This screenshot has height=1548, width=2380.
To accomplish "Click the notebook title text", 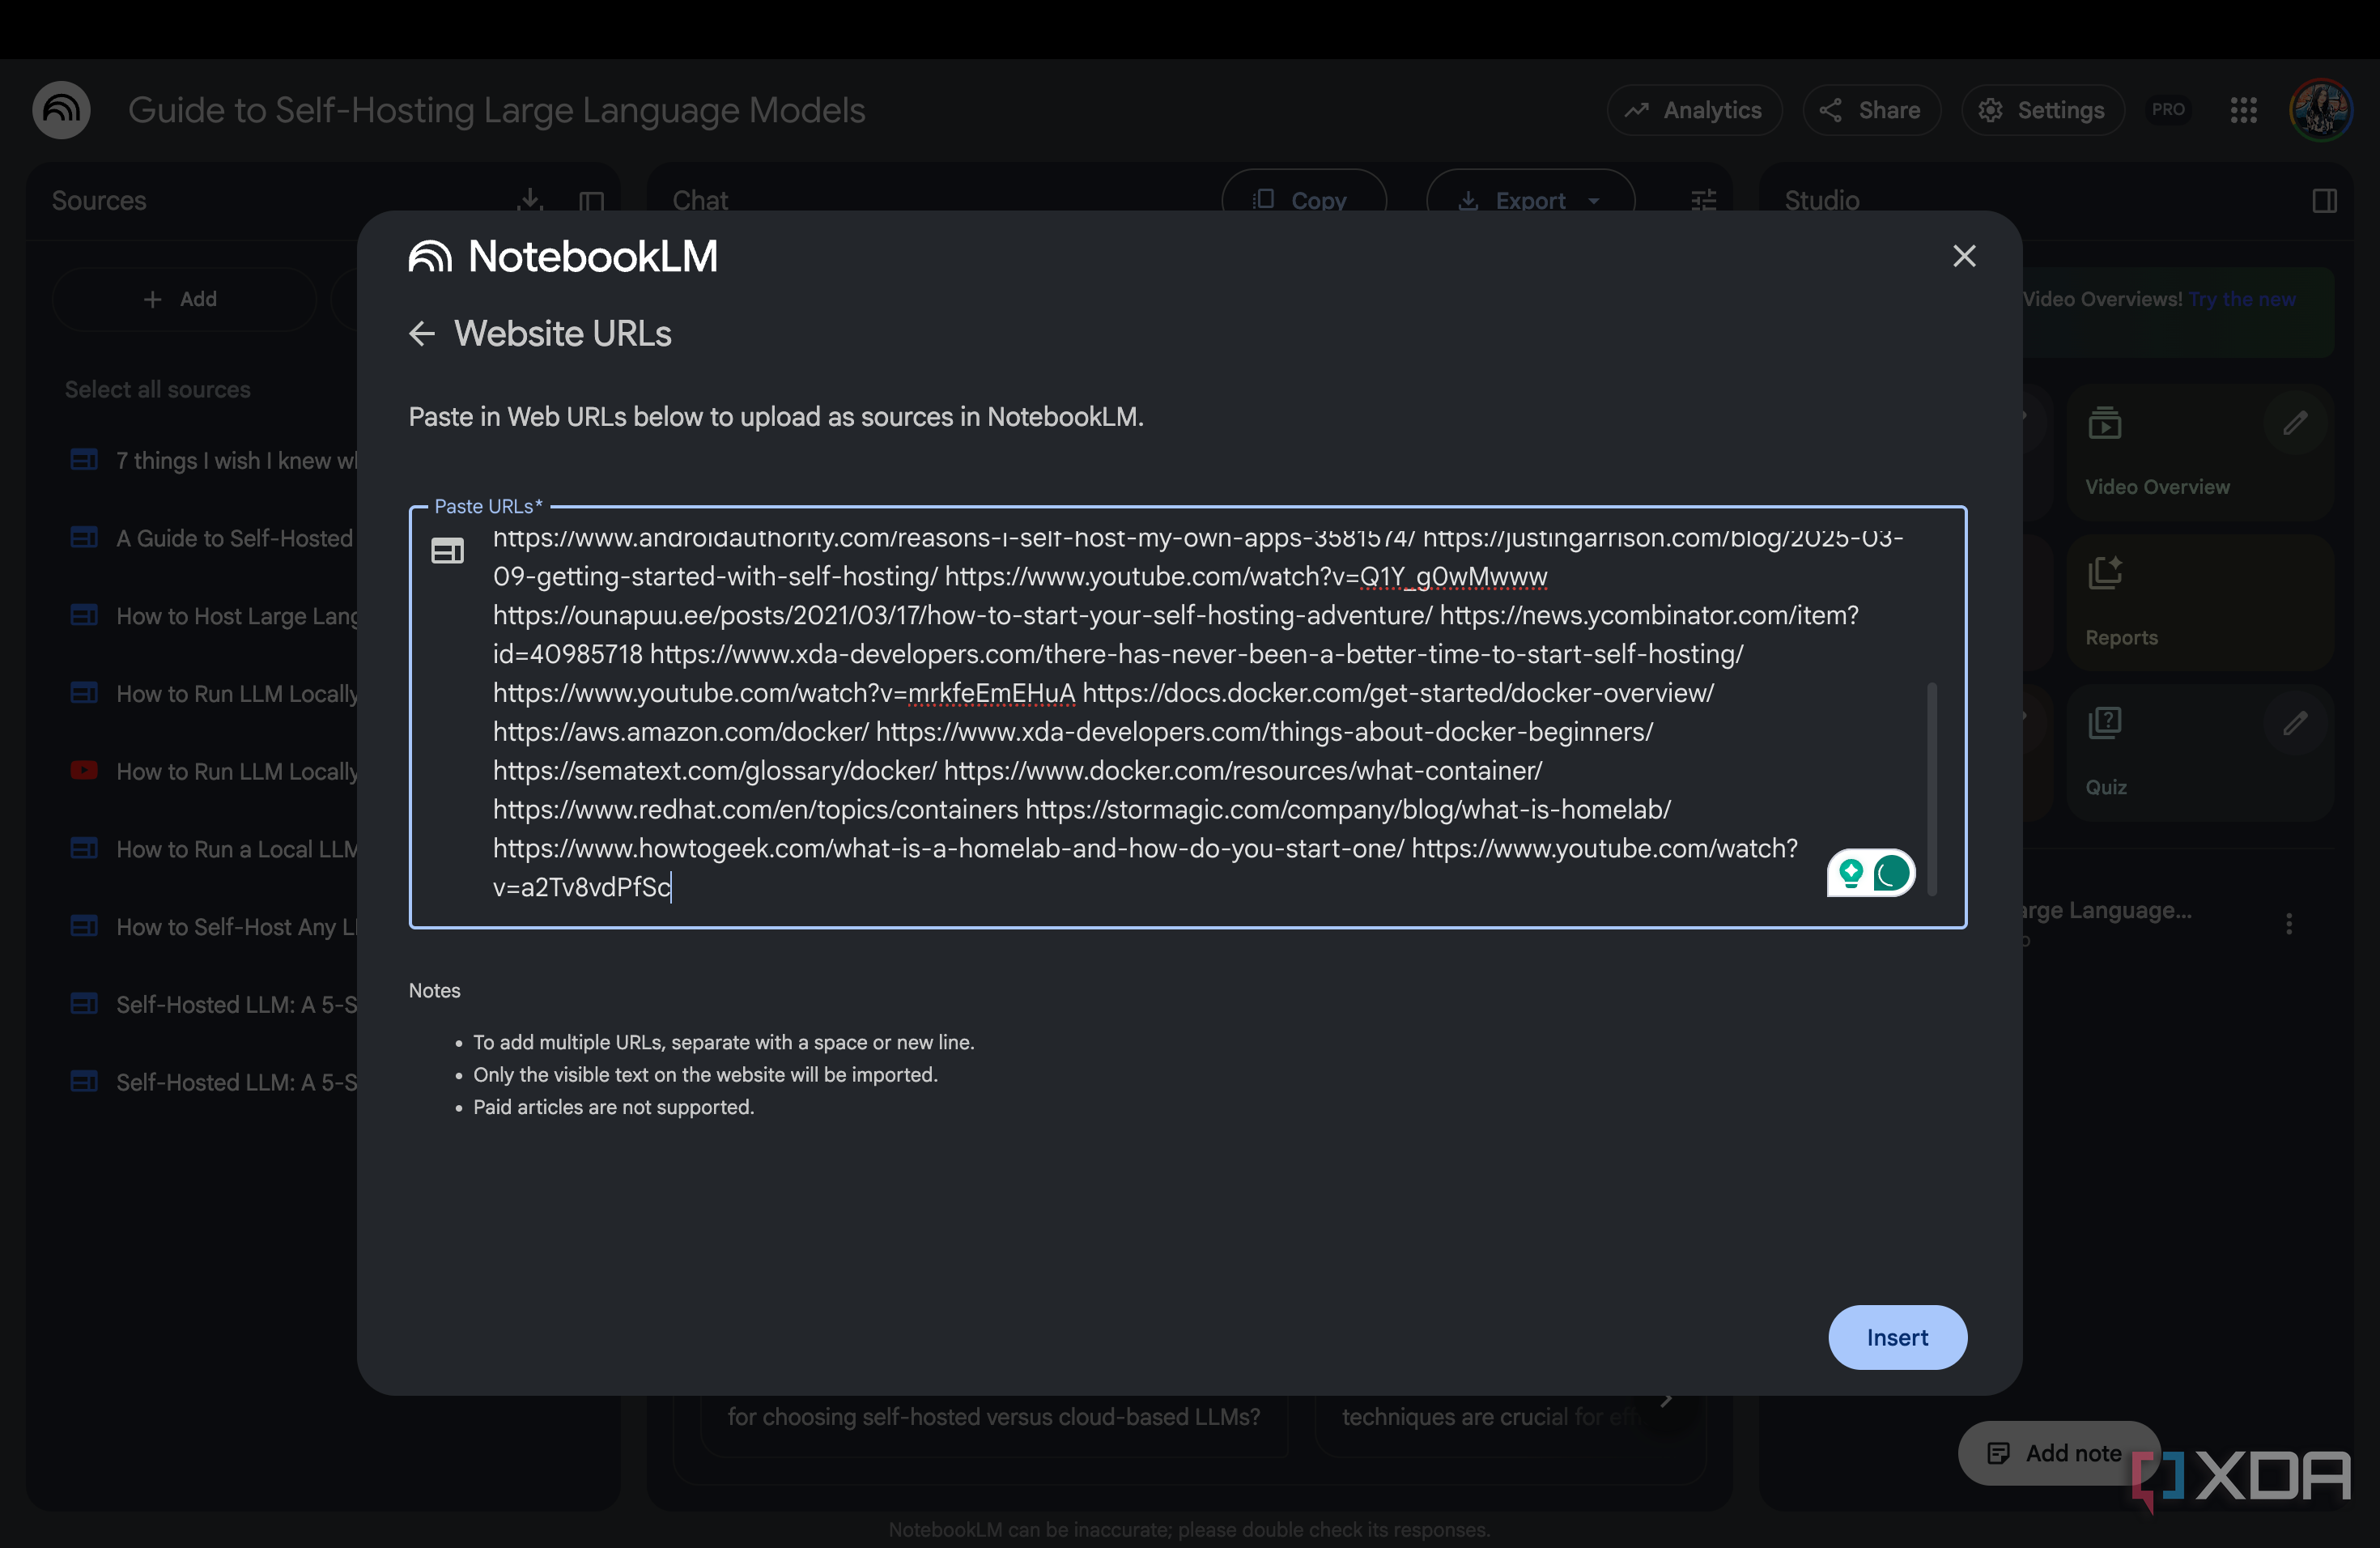I will (x=496, y=110).
